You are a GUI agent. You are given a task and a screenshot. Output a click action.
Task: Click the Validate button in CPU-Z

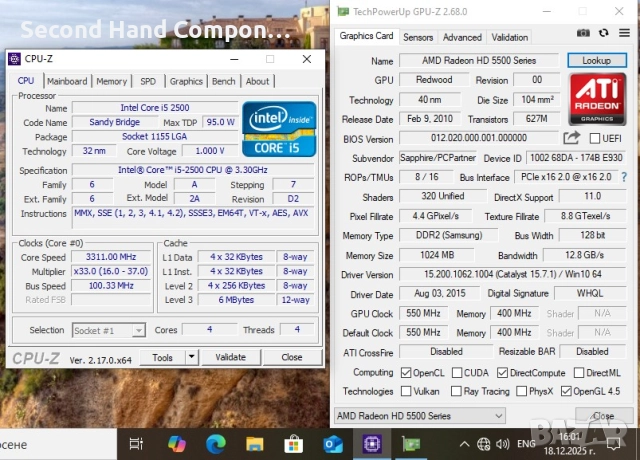pos(231,357)
